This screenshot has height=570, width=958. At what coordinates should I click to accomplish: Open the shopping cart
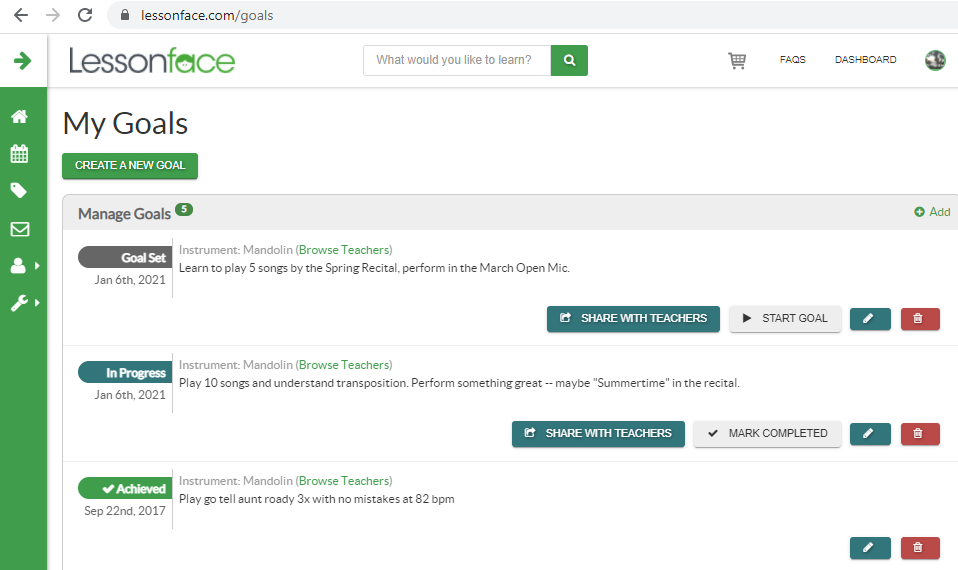pyautogui.click(x=737, y=61)
